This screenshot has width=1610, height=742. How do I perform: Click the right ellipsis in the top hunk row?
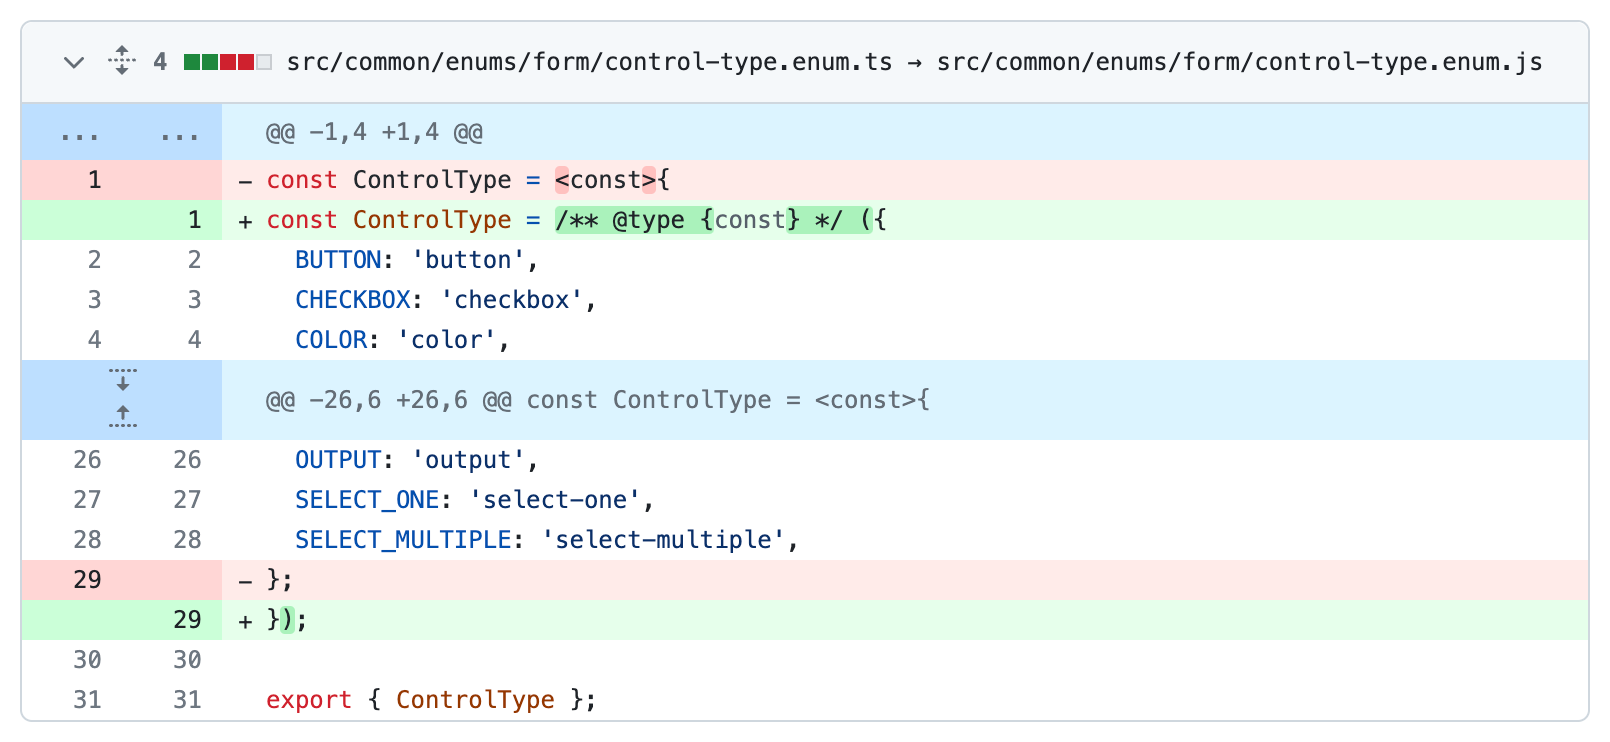click(179, 133)
